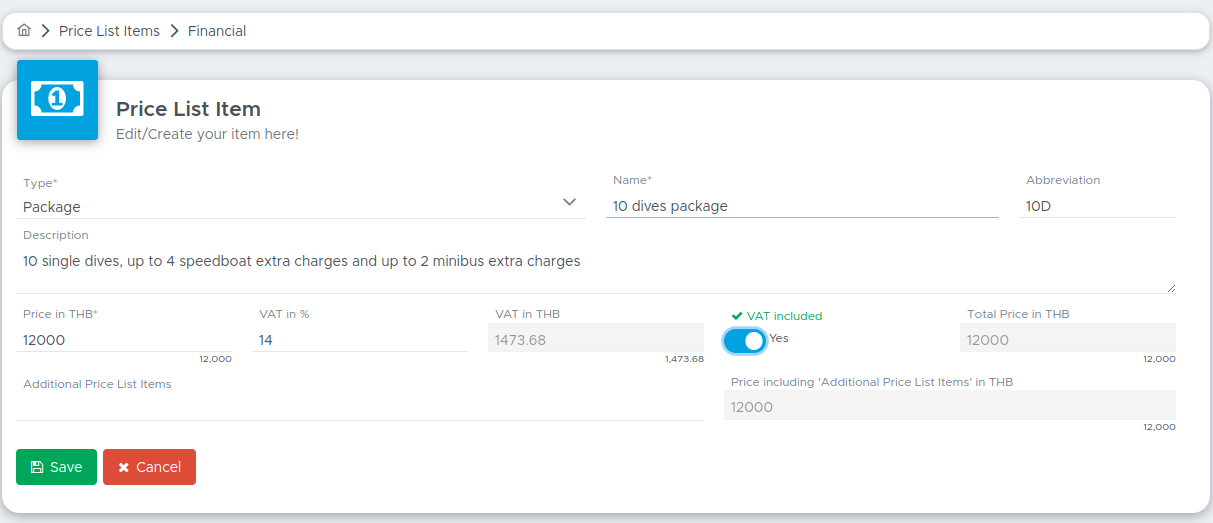The image size is (1213, 523).
Task: Click the 'Additional Price List Items' label
Action: [x=97, y=384]
